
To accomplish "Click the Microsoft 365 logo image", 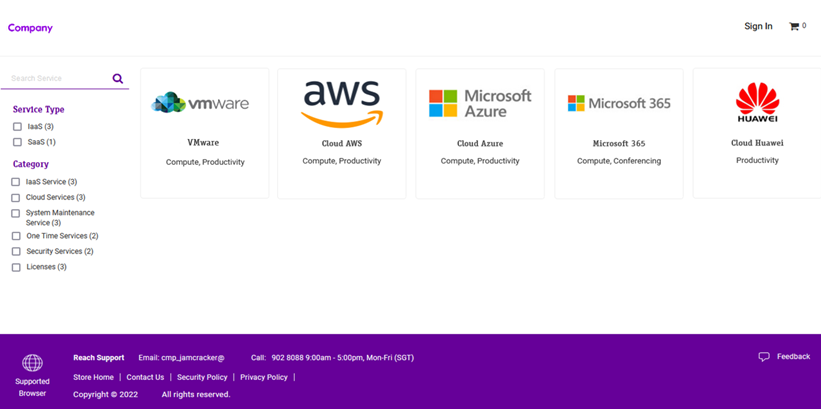I will [x=619, y=103].
